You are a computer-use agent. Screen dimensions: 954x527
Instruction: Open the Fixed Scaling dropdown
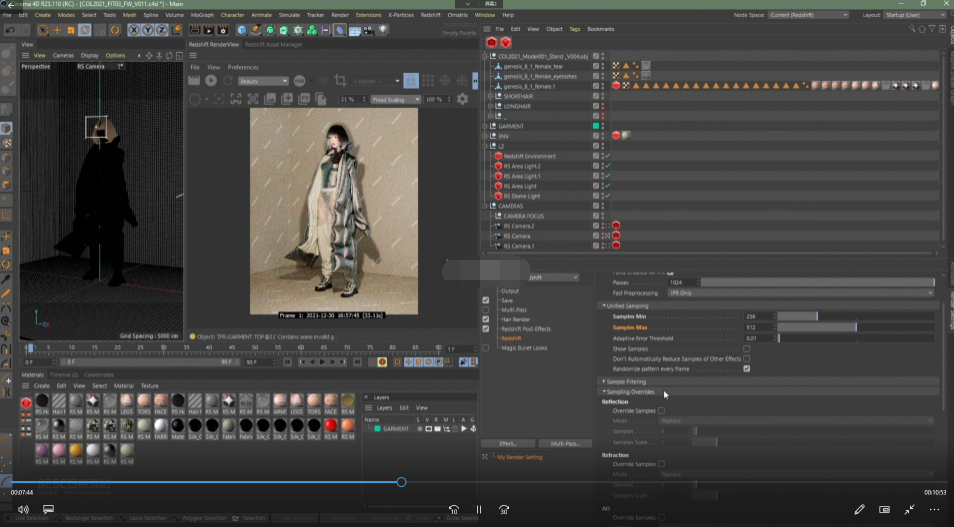395,99
